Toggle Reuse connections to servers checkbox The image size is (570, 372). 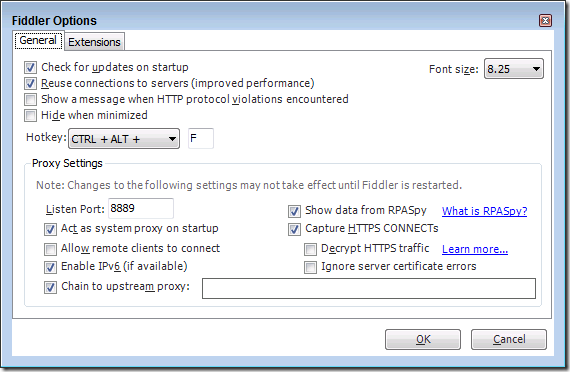pyautogui.click(x=30, y=83)
